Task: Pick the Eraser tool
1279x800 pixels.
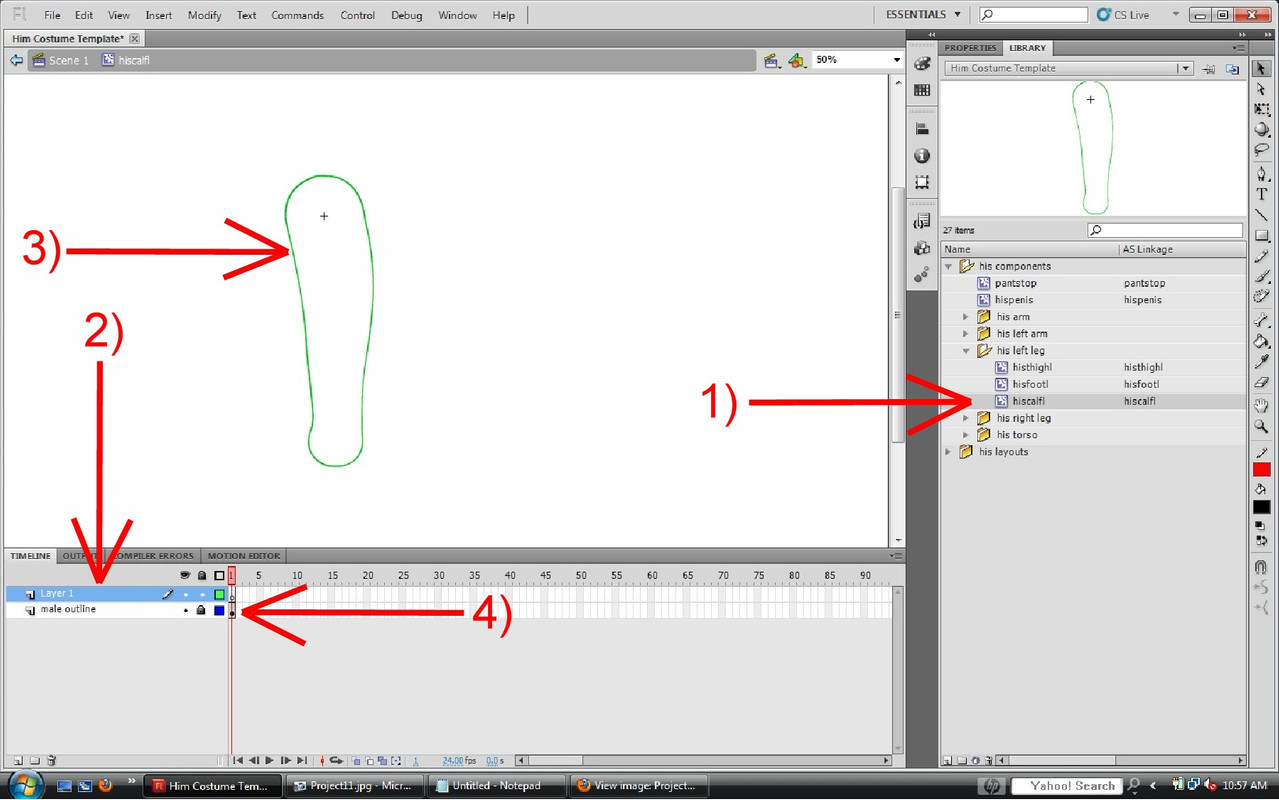Action: 1261,384
